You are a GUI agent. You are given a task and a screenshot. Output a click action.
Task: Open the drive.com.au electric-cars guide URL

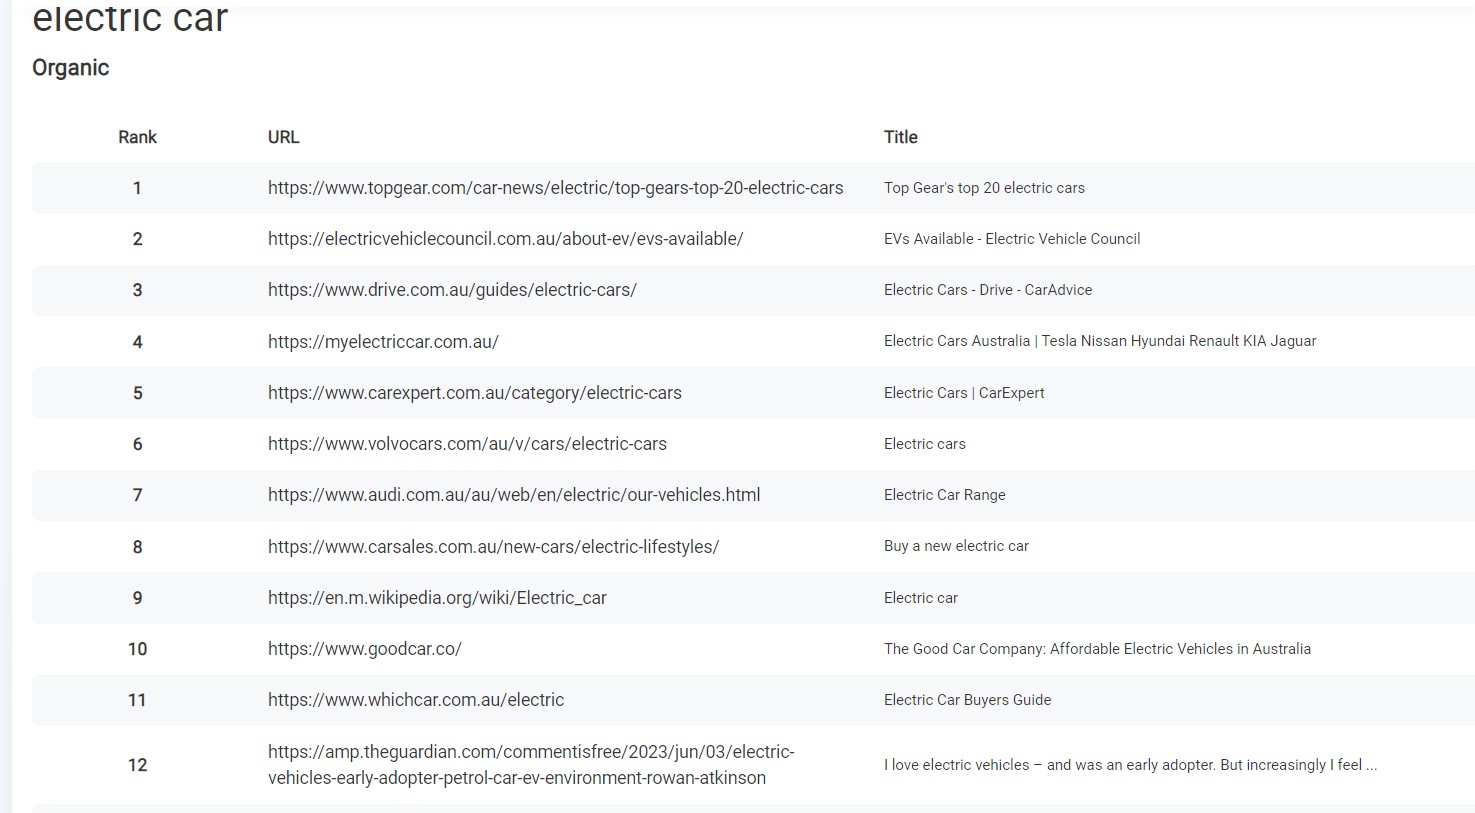[452, 290]
